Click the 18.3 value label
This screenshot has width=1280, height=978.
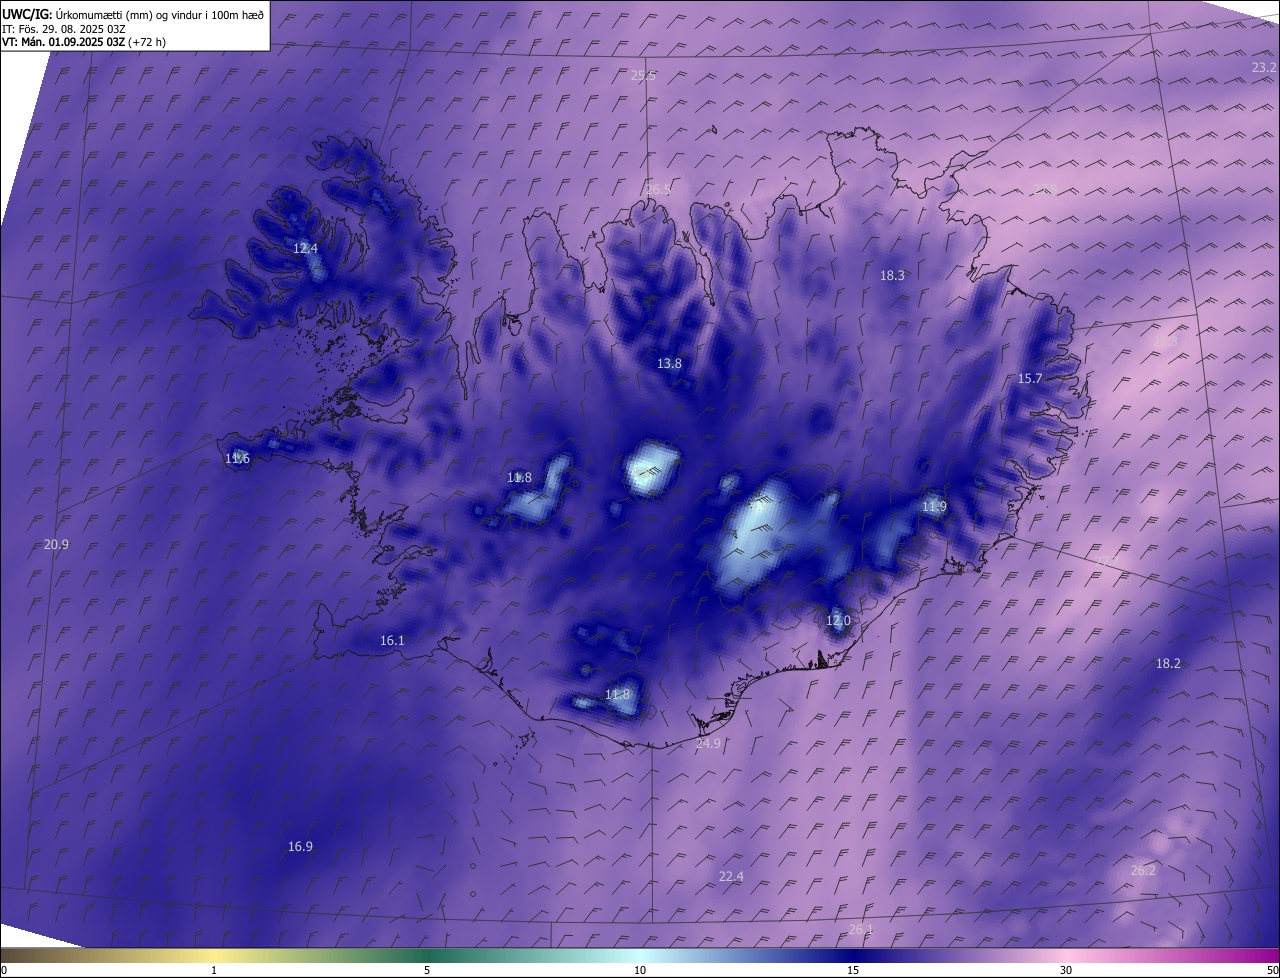click(892, 275)
